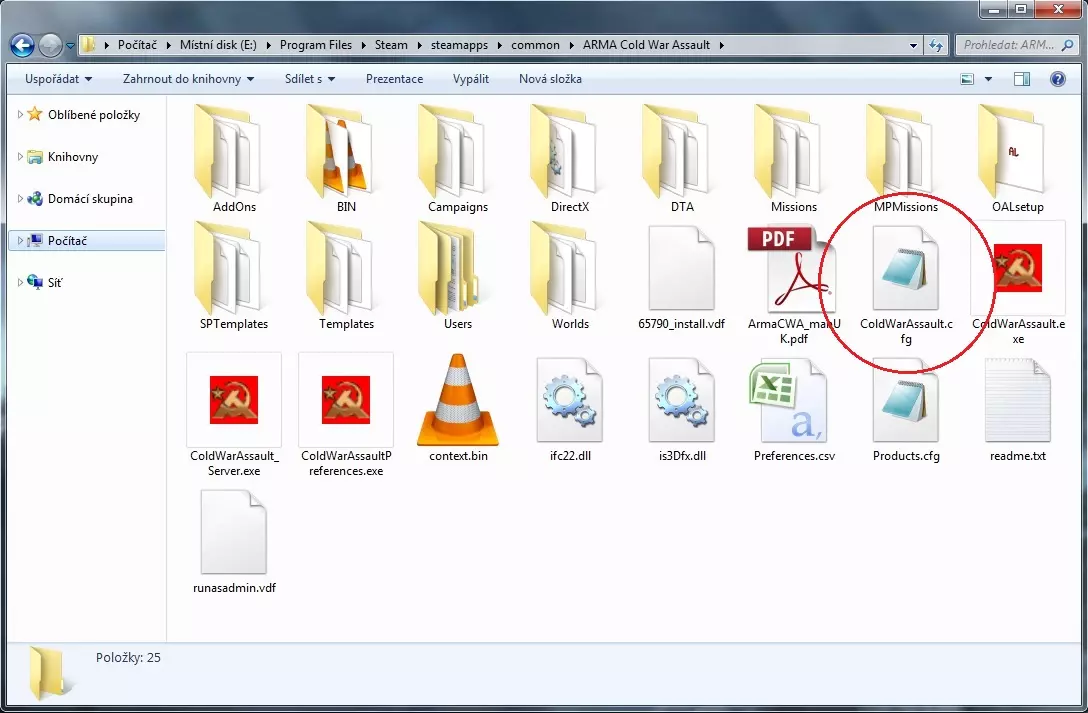The height and width of the screenshot is (713, 1088).
Task: Select the ArmaCWA_manUK.pdf file
Action: [x=794, y=284]
